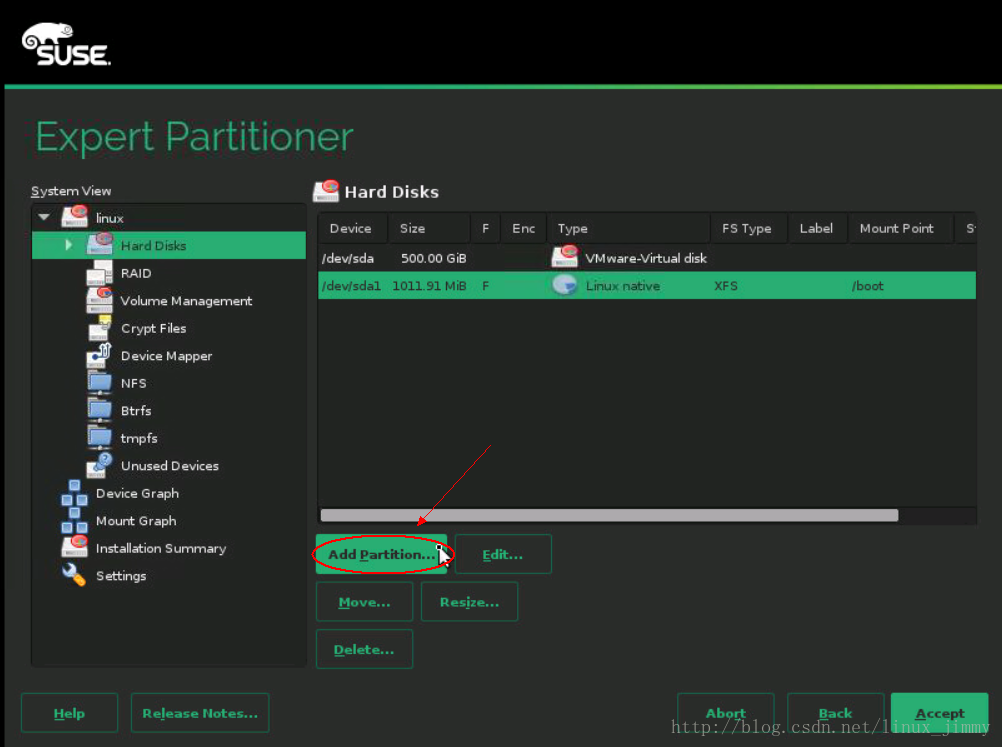The width and height of the screenshot is (1002, 747).
Task: Click the F column header
Action: (486, 228)
